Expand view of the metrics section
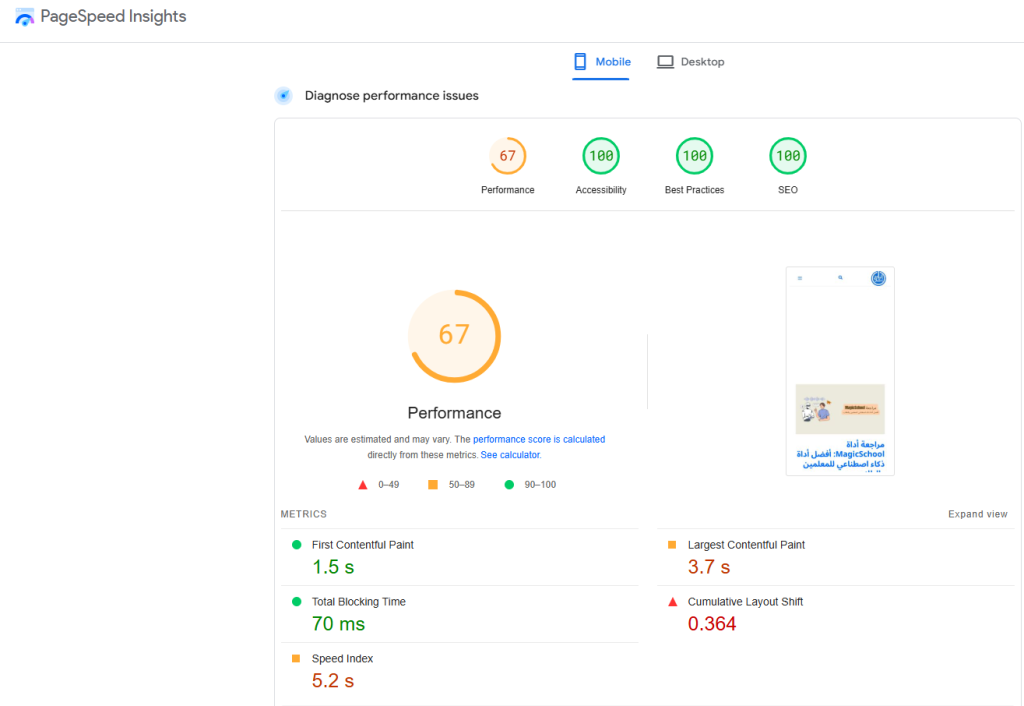Viewport: 1024px width, 706px height. click(x=977, y=514)
